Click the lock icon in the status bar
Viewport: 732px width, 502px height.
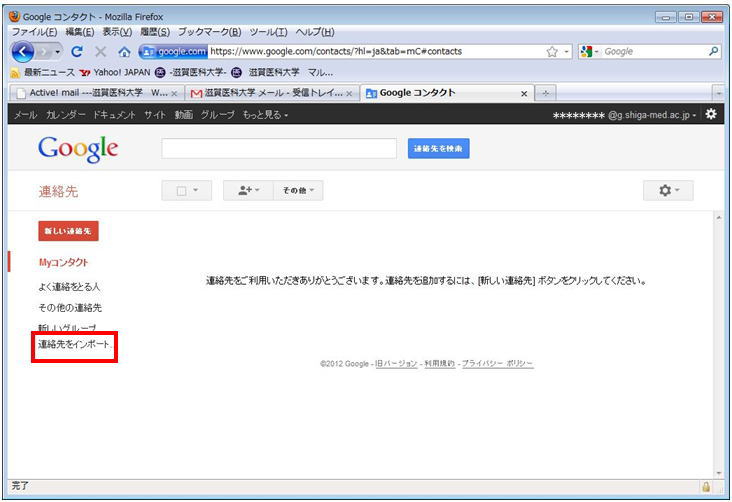coord(706,487)
